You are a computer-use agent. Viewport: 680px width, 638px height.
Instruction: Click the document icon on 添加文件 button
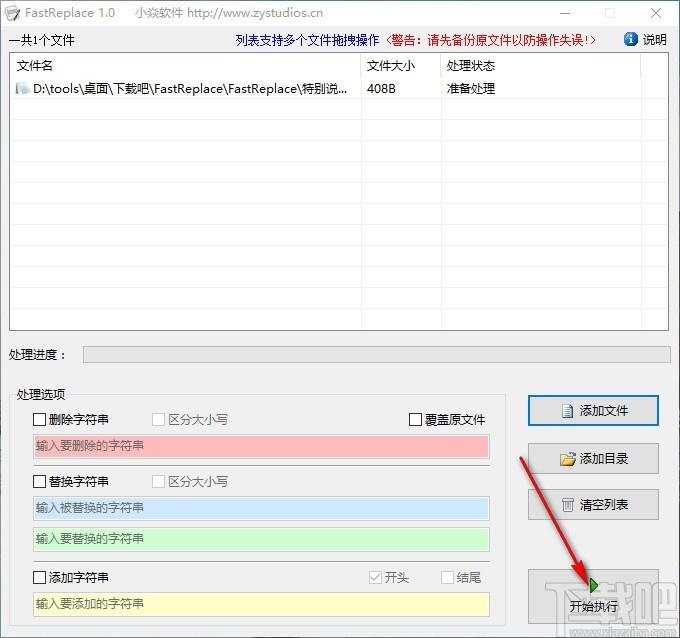(567, 410)
